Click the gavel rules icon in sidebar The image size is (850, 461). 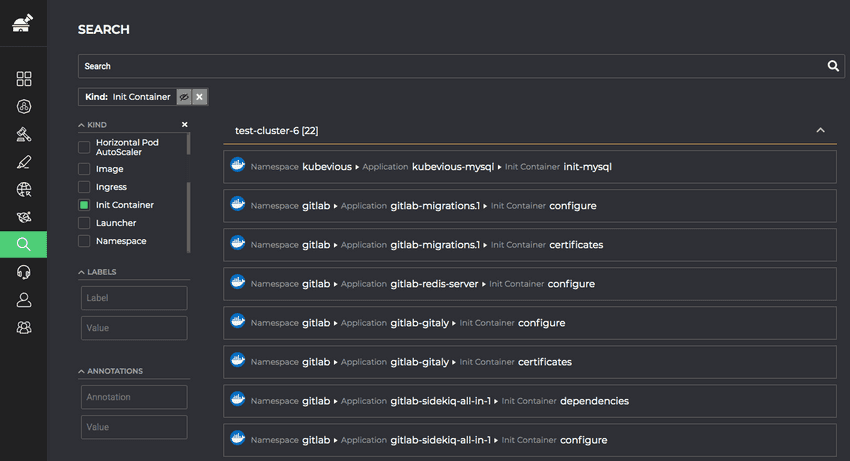tap(24, 134)
